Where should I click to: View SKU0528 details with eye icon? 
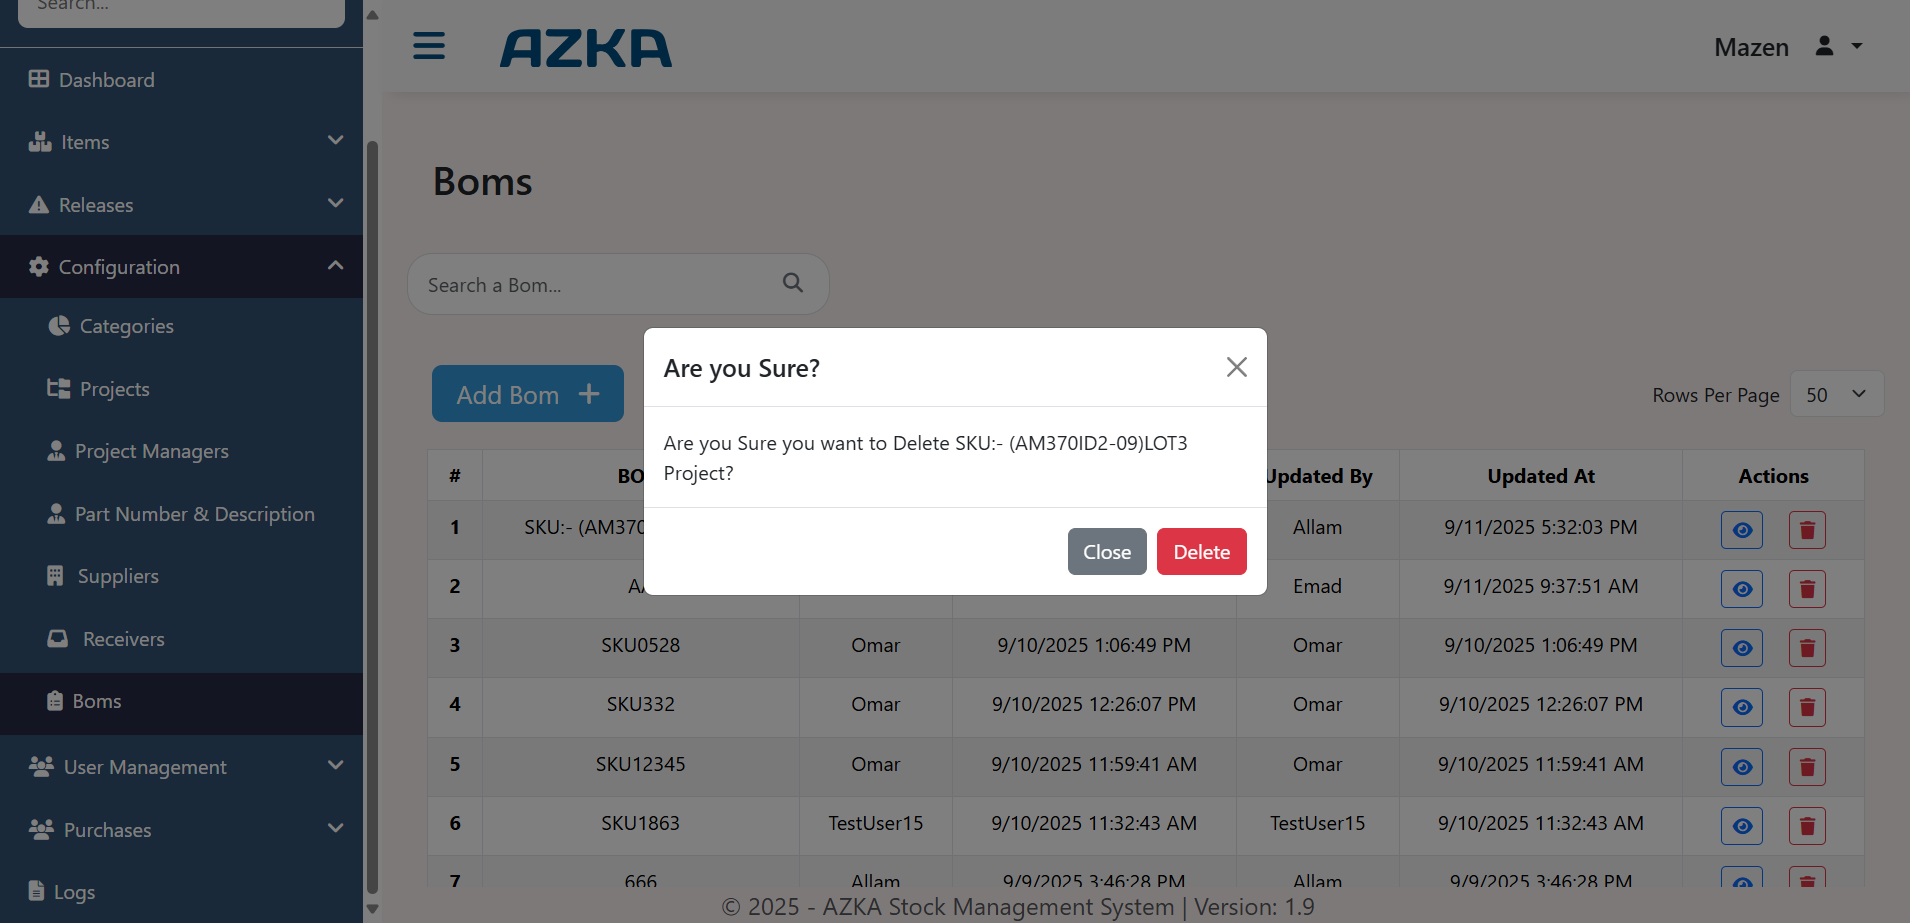[x=1741, y=648]
